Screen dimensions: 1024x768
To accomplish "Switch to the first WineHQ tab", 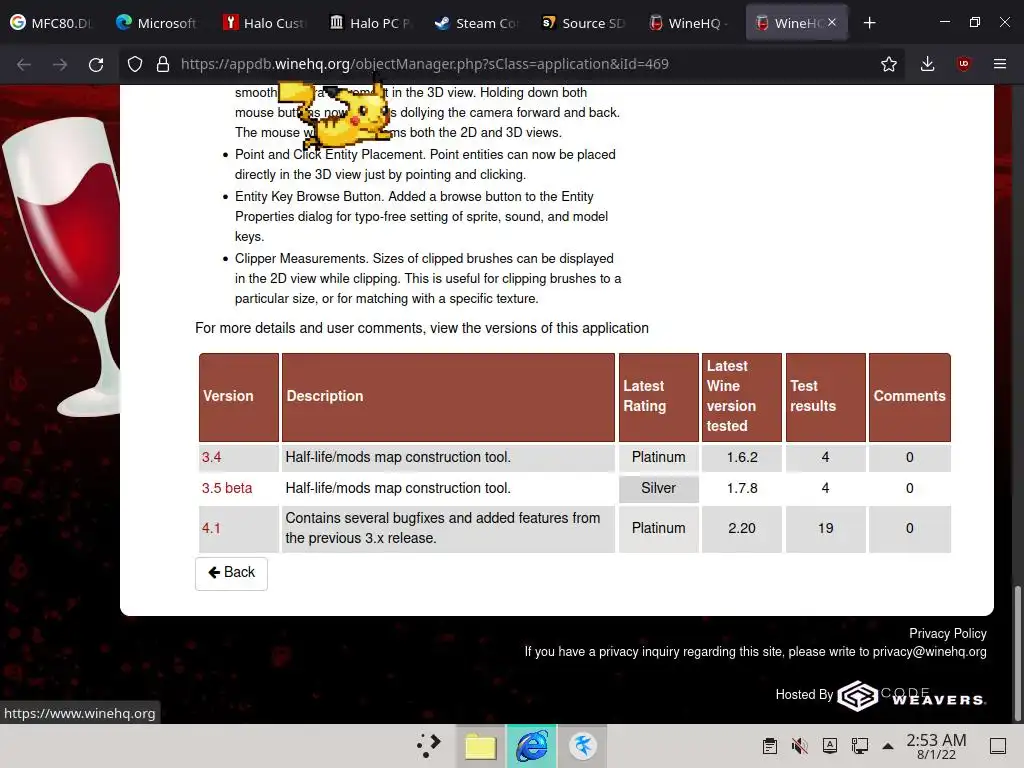I will pyautogui.click(x=689, y=23).
